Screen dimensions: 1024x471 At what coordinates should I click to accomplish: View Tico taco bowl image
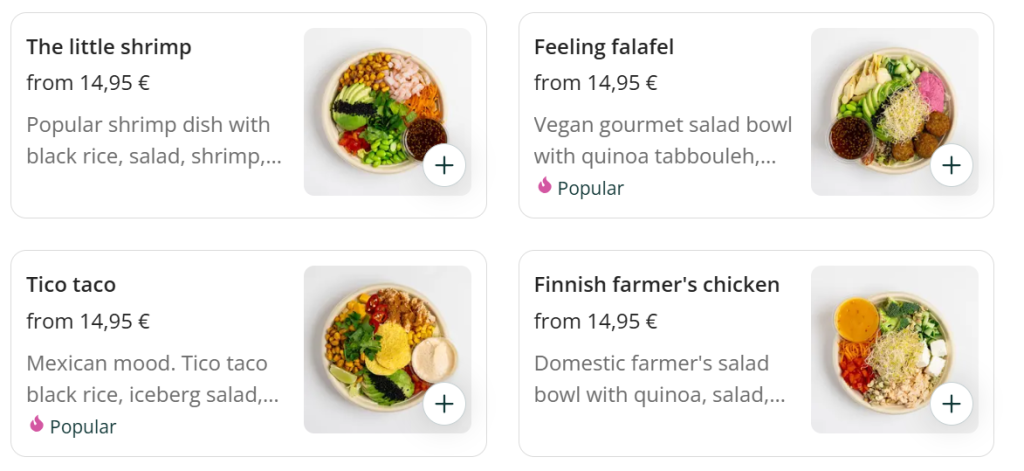click(x=380, y=343)
